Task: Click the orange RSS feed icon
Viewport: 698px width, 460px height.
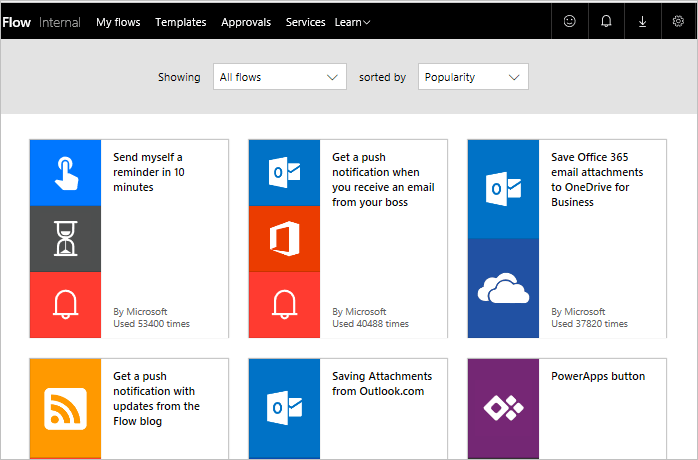Action: (65, 408)
